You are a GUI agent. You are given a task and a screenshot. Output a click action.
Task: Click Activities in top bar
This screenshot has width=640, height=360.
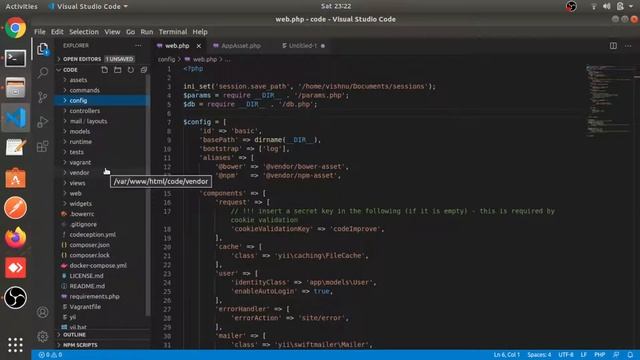pyautogui.click(x=21, y=6)
